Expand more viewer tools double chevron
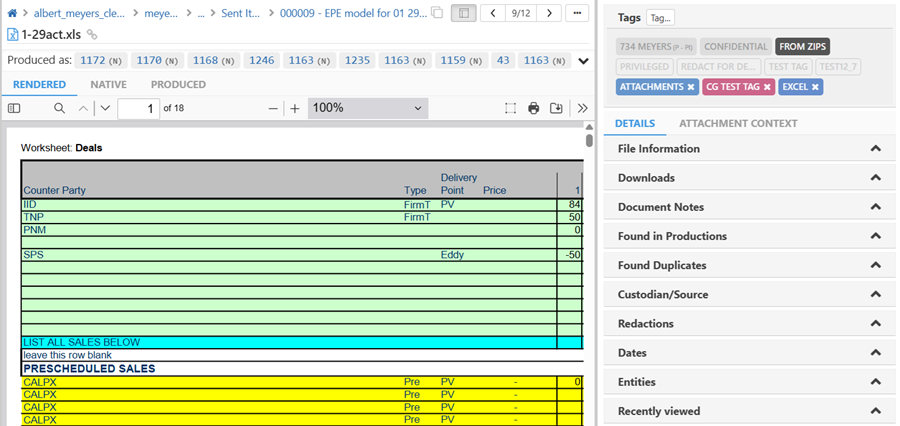Viewport: 900px width, 426px height. pyautogui.click(x=583, y=108)
